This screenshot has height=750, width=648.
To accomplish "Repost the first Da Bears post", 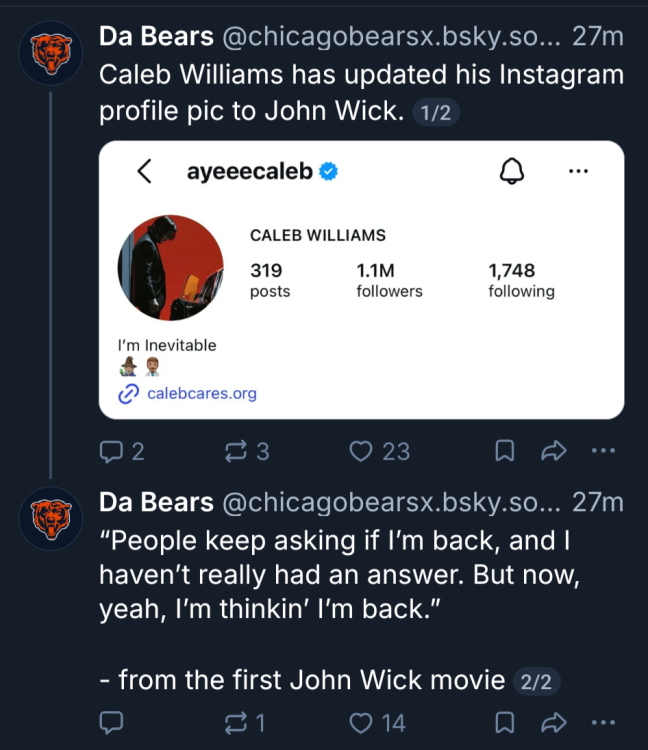I will click(247, 451).
